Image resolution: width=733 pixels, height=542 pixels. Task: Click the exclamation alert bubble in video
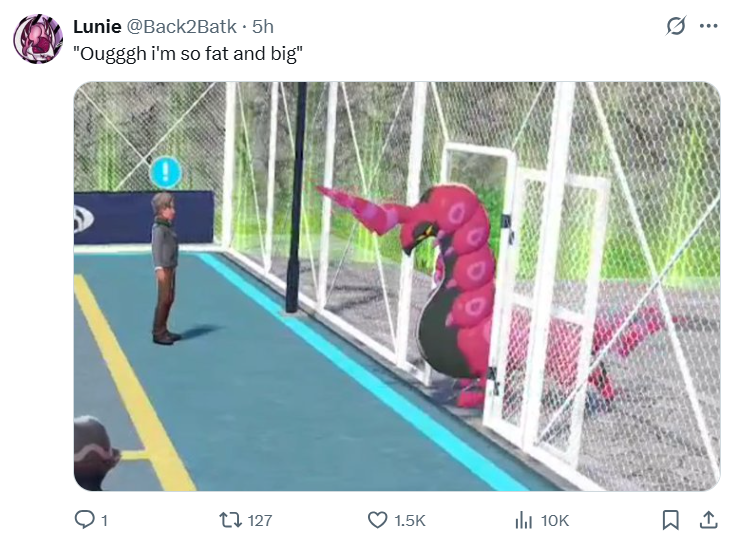tap(165, 172)
